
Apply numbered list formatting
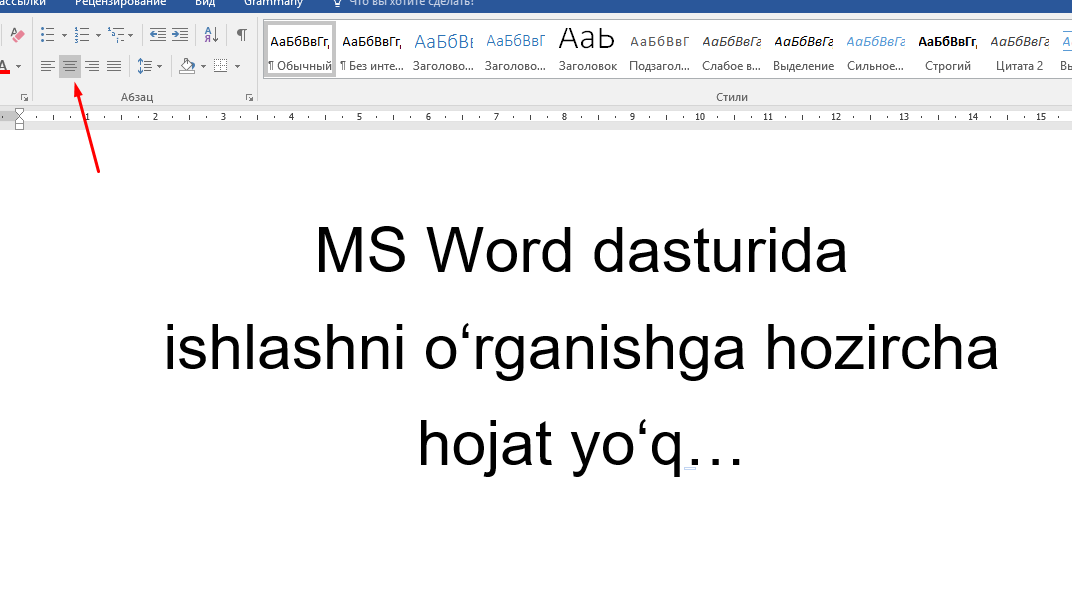pyautogui.click(x=81, y=35)
